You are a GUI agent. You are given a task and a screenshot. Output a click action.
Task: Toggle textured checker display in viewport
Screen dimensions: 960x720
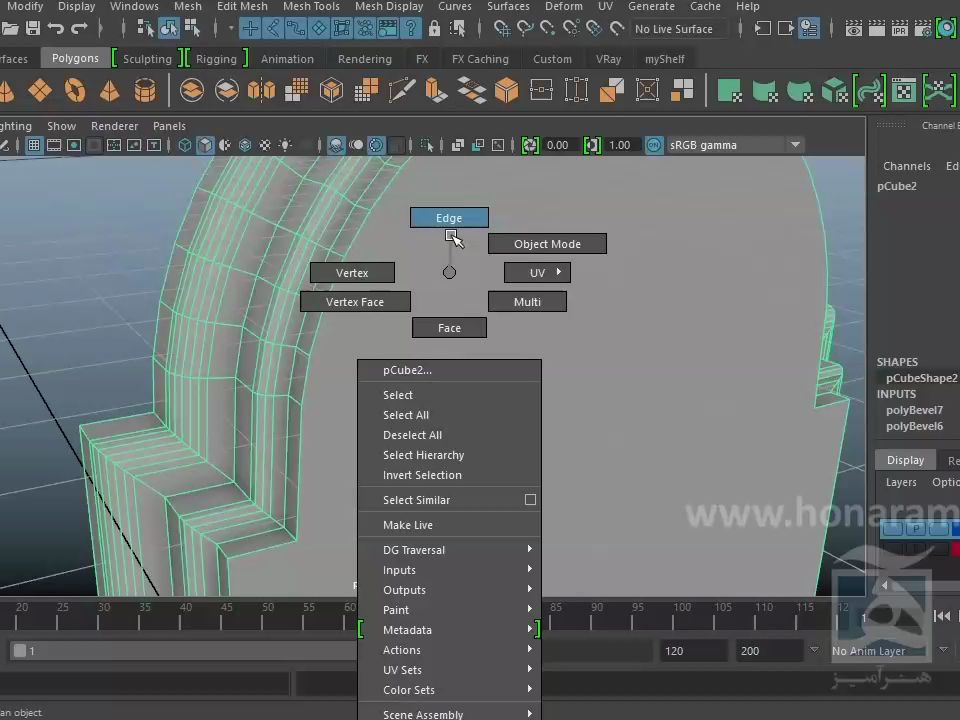[x=265, y=145]
